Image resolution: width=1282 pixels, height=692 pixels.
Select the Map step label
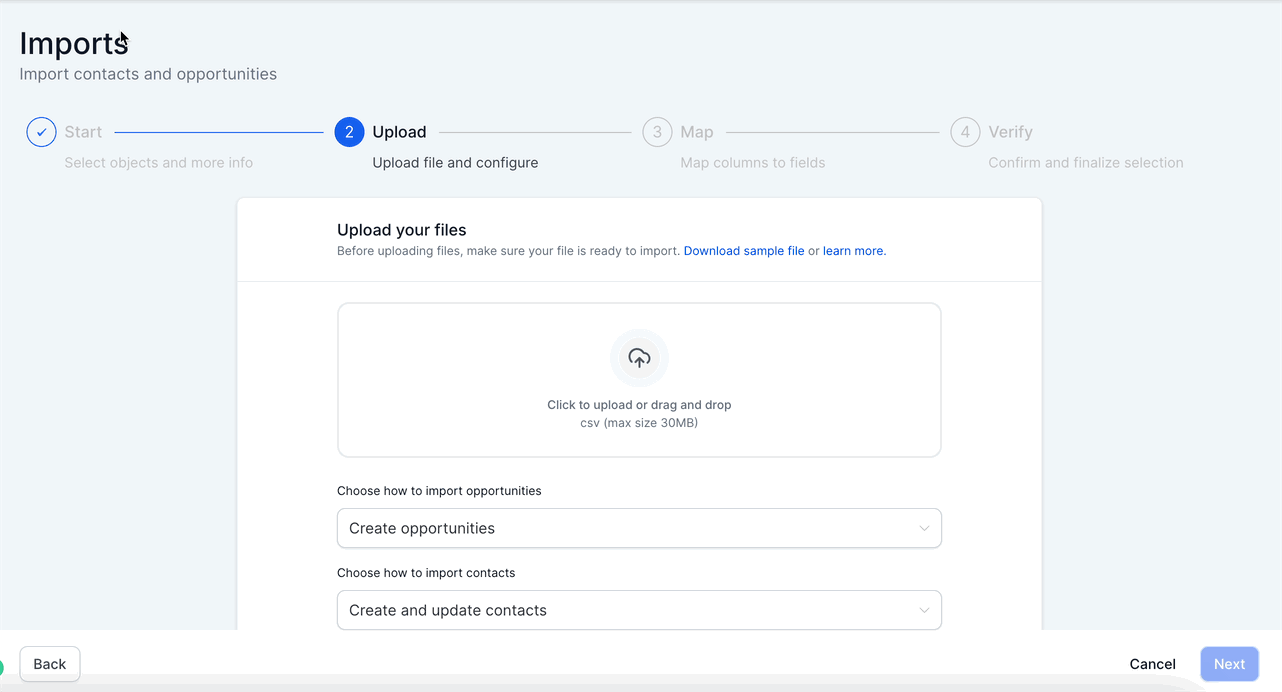click(697, 132)
